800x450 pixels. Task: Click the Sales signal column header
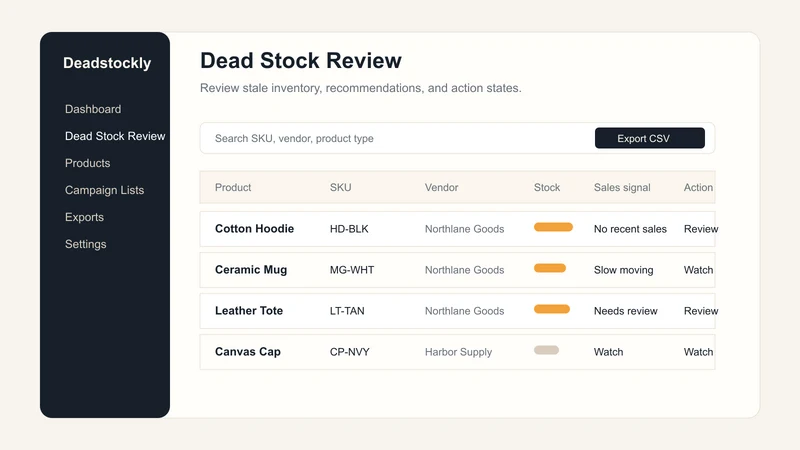(x=622, y=187)
